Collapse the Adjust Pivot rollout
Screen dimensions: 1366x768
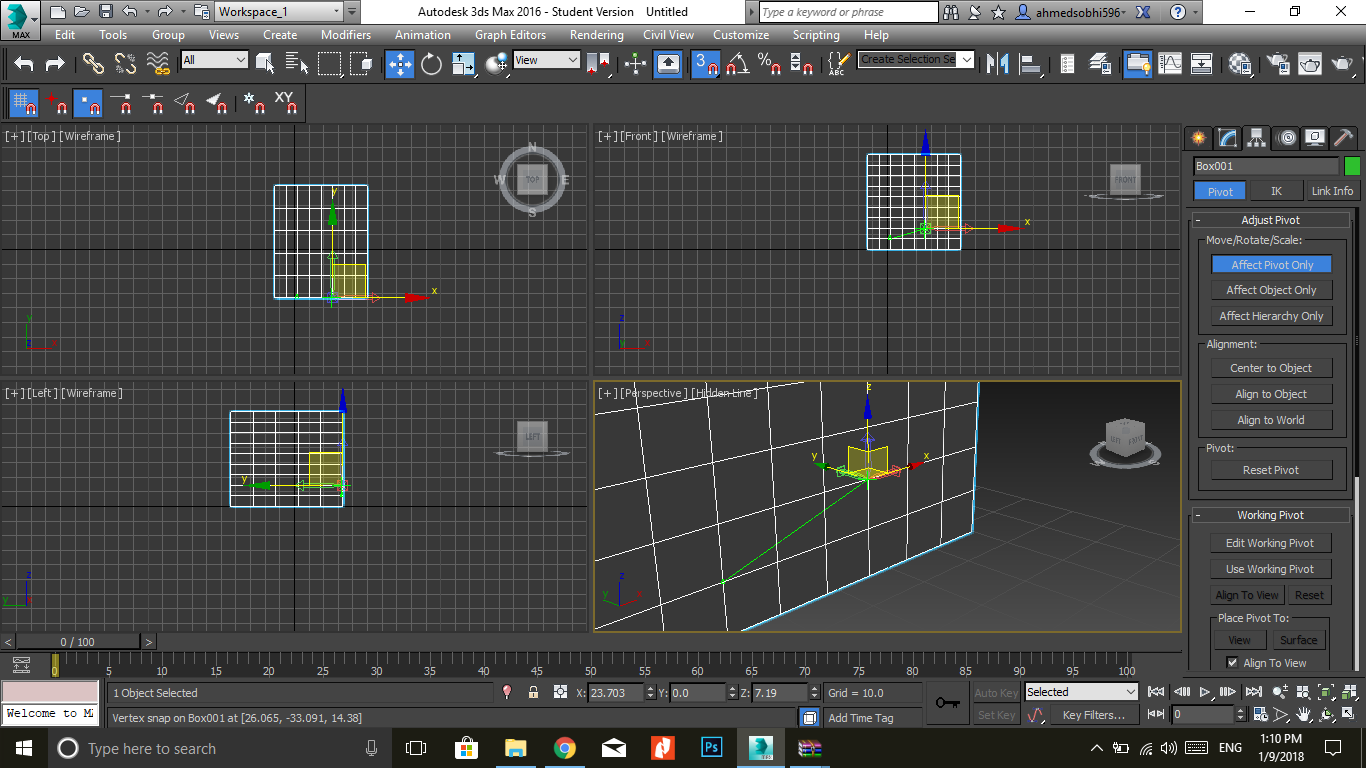coord(1270,220)
